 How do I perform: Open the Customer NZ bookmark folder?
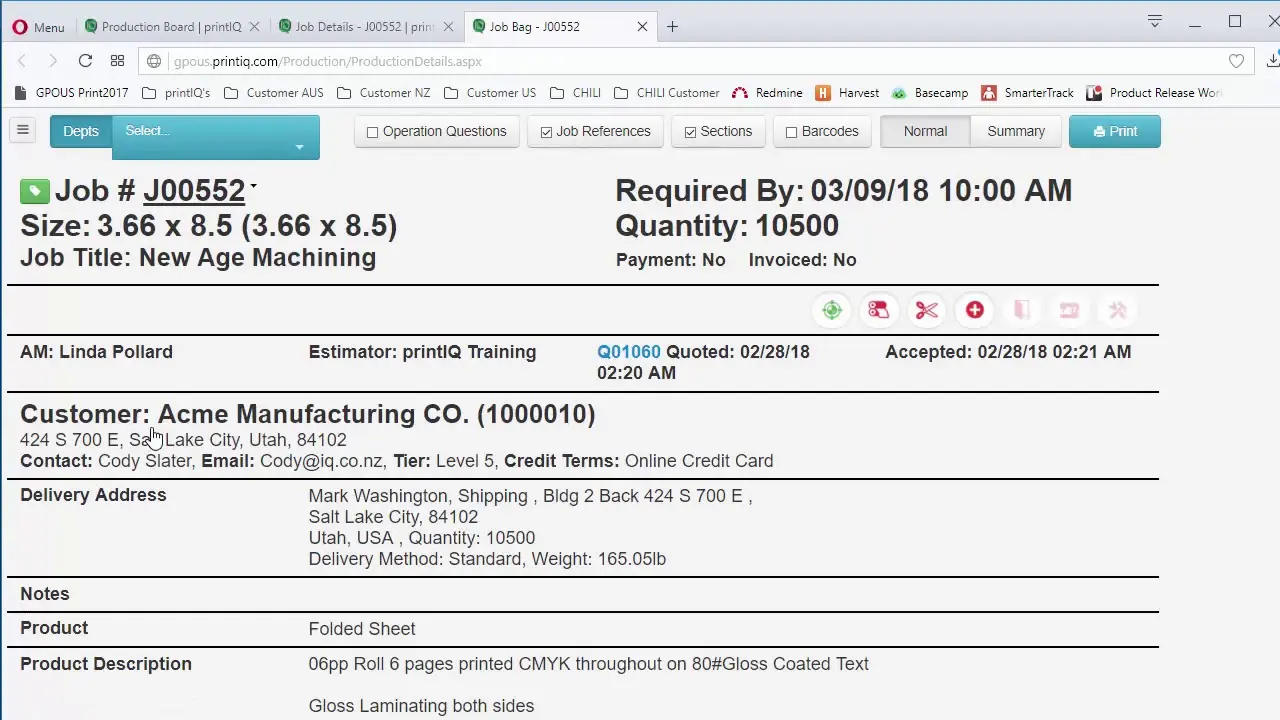point(383,93)
